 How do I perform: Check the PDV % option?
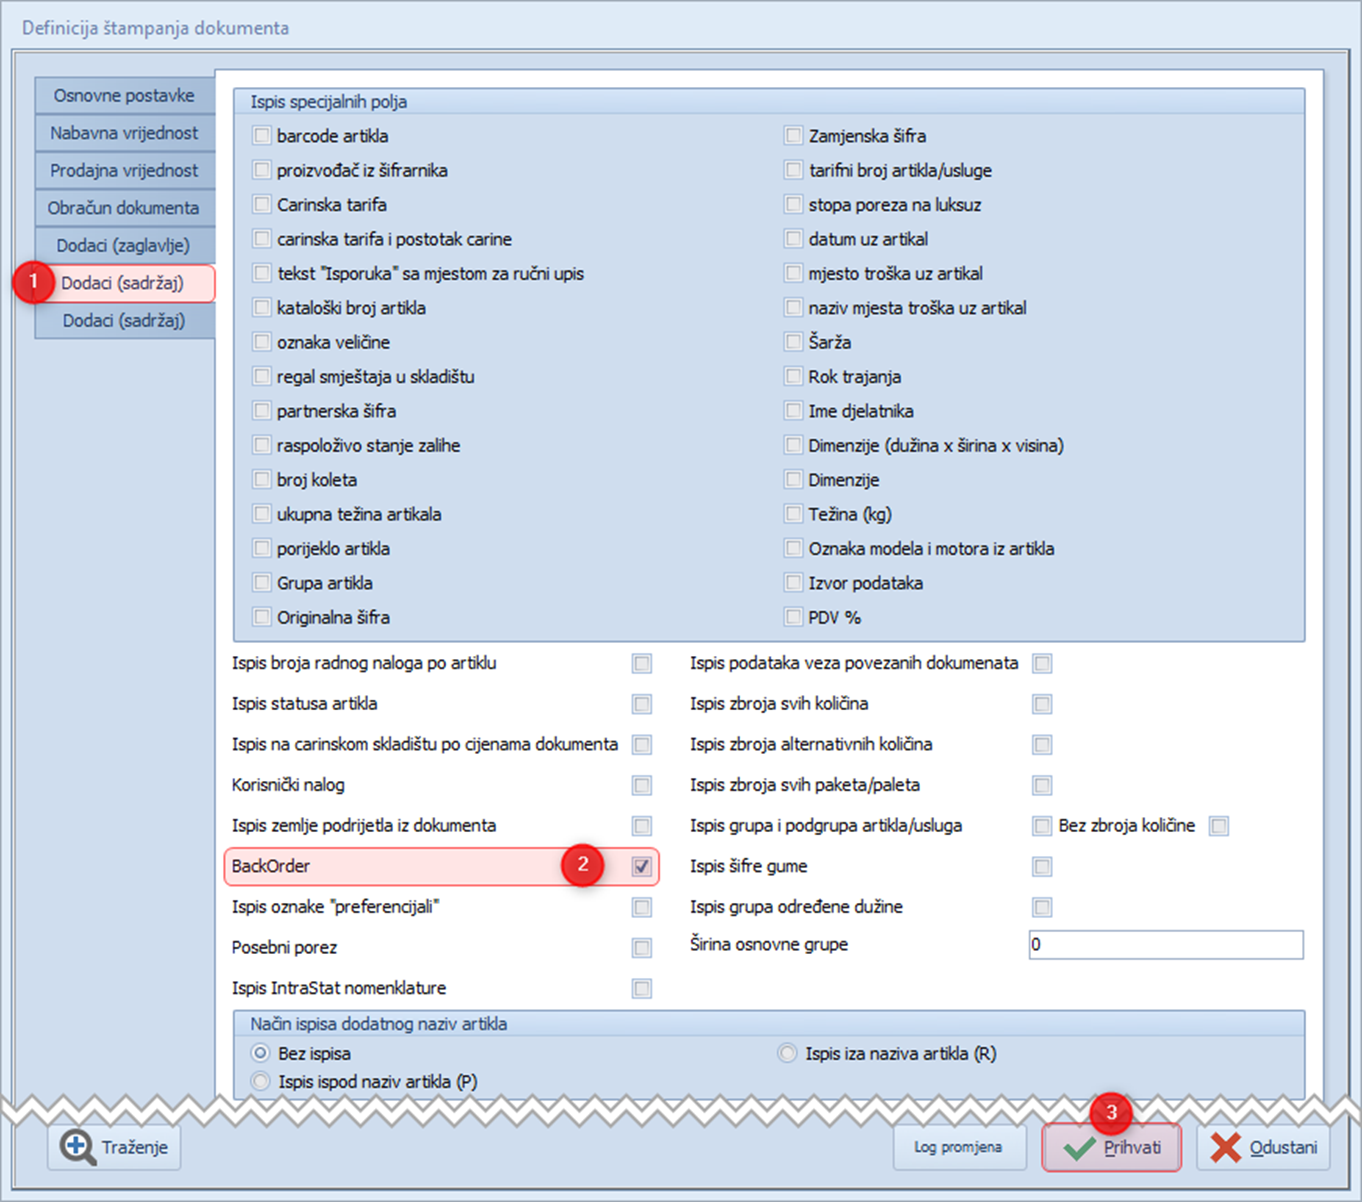(794, 618)
